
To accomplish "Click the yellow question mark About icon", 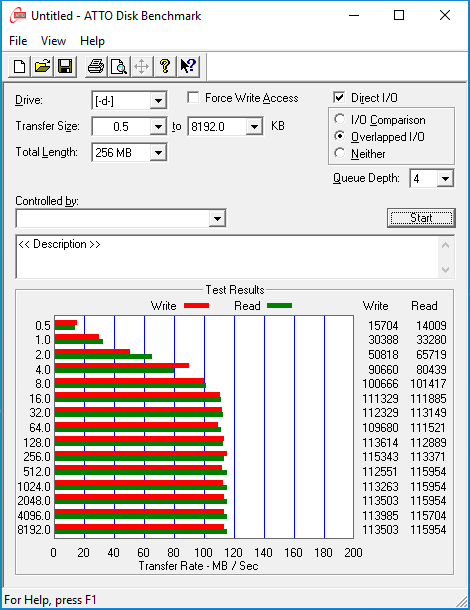I will (165, 67).
